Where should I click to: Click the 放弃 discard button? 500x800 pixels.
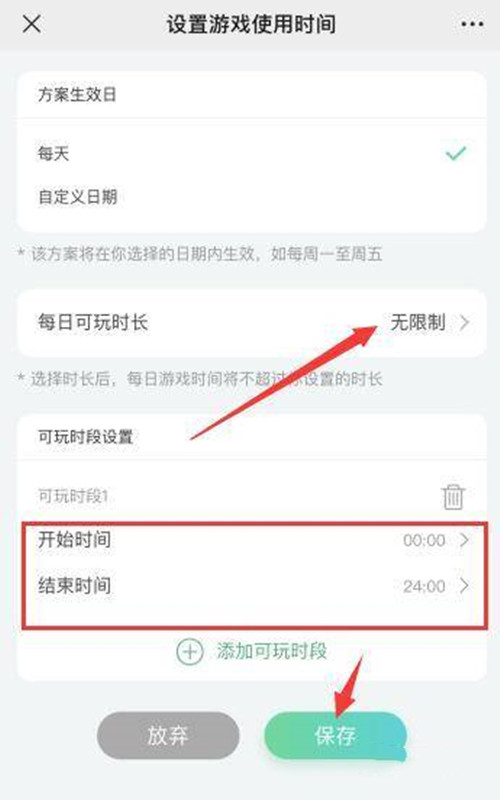168,735
